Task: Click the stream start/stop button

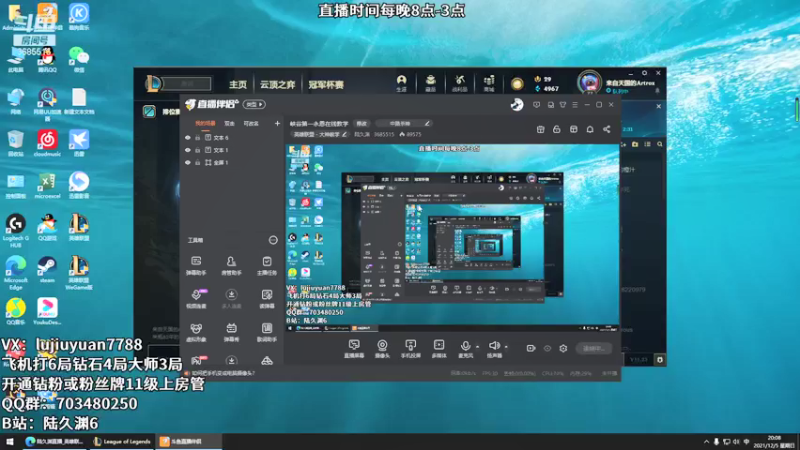Action: coord(593,348)
